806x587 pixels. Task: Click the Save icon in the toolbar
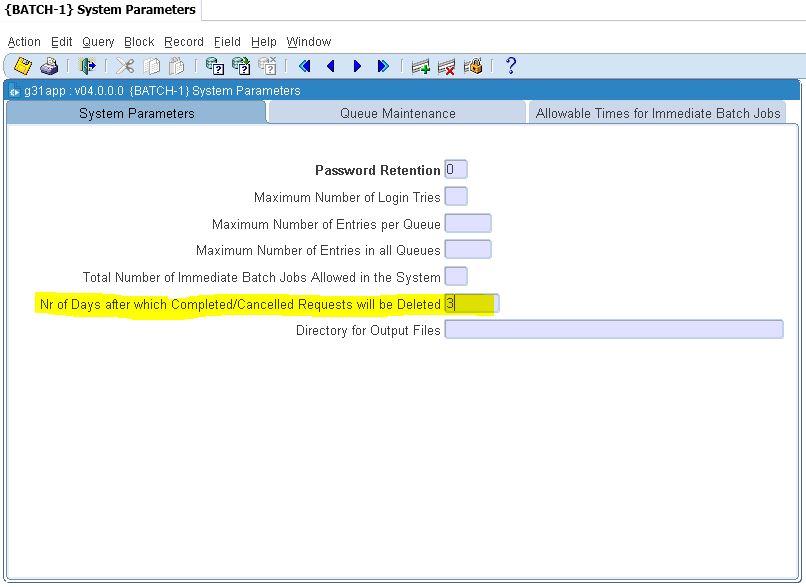22,66
